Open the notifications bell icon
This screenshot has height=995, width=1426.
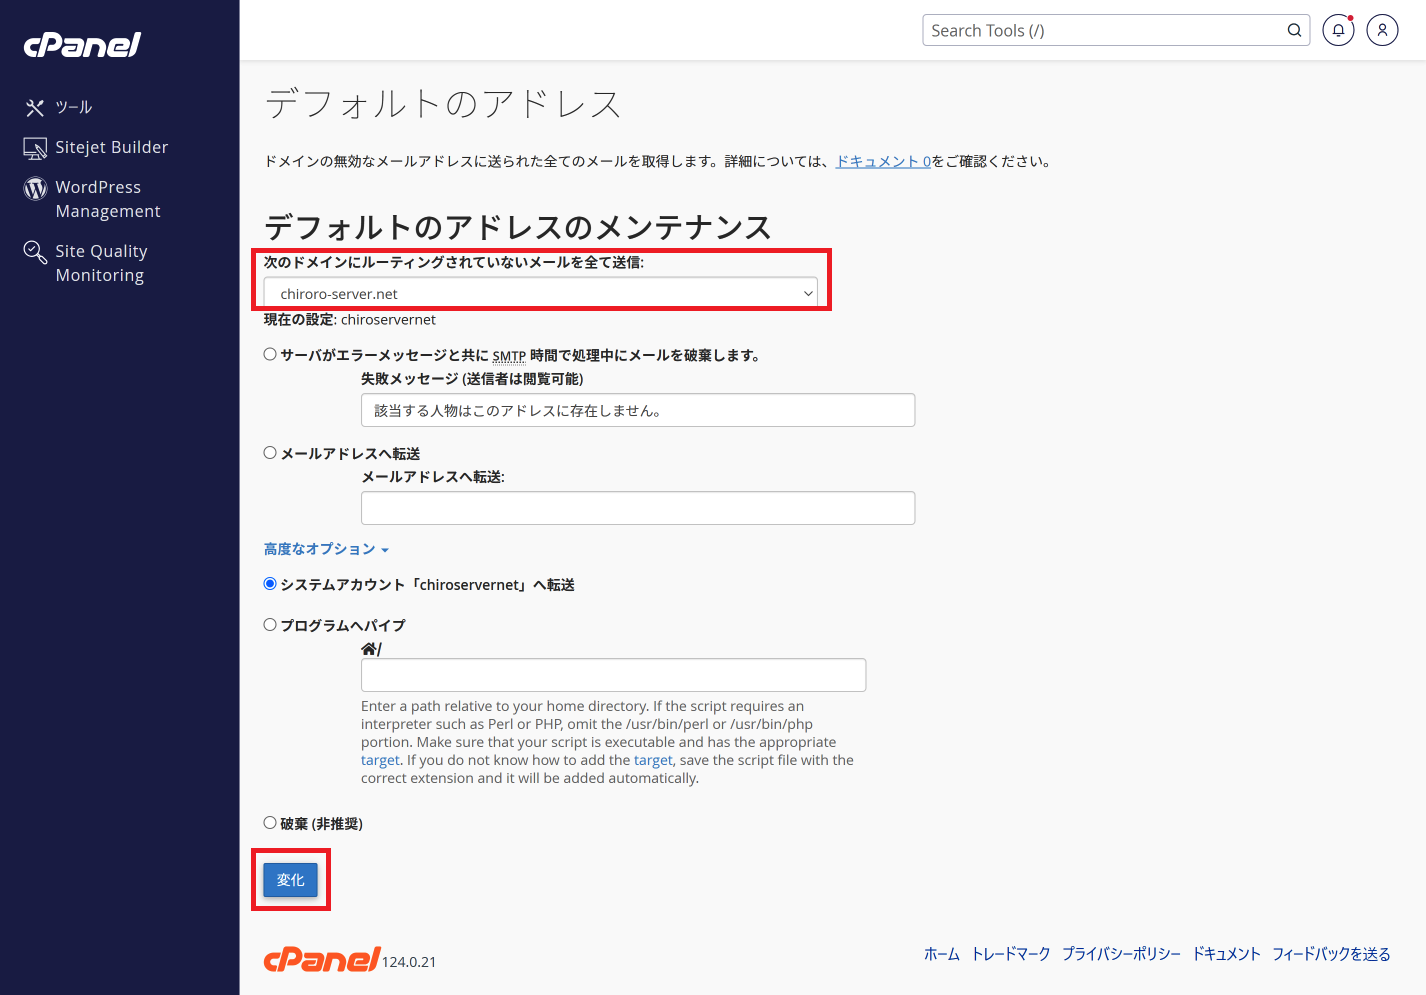click(1338, 30)
